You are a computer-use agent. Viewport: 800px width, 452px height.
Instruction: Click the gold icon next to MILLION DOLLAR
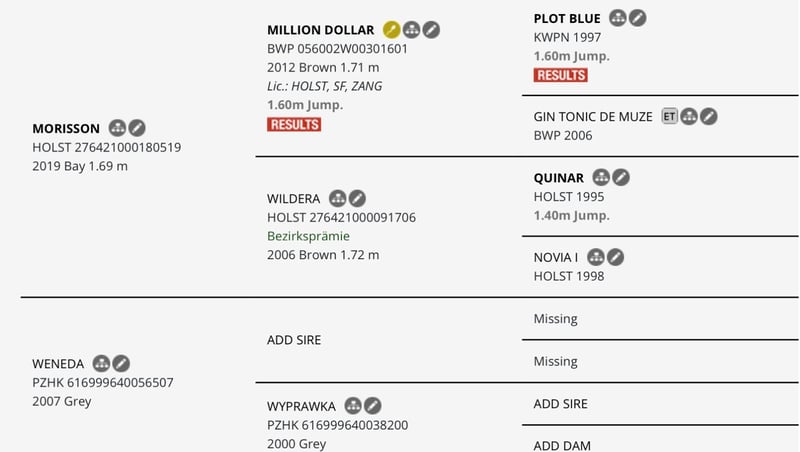tap(392, 30)
